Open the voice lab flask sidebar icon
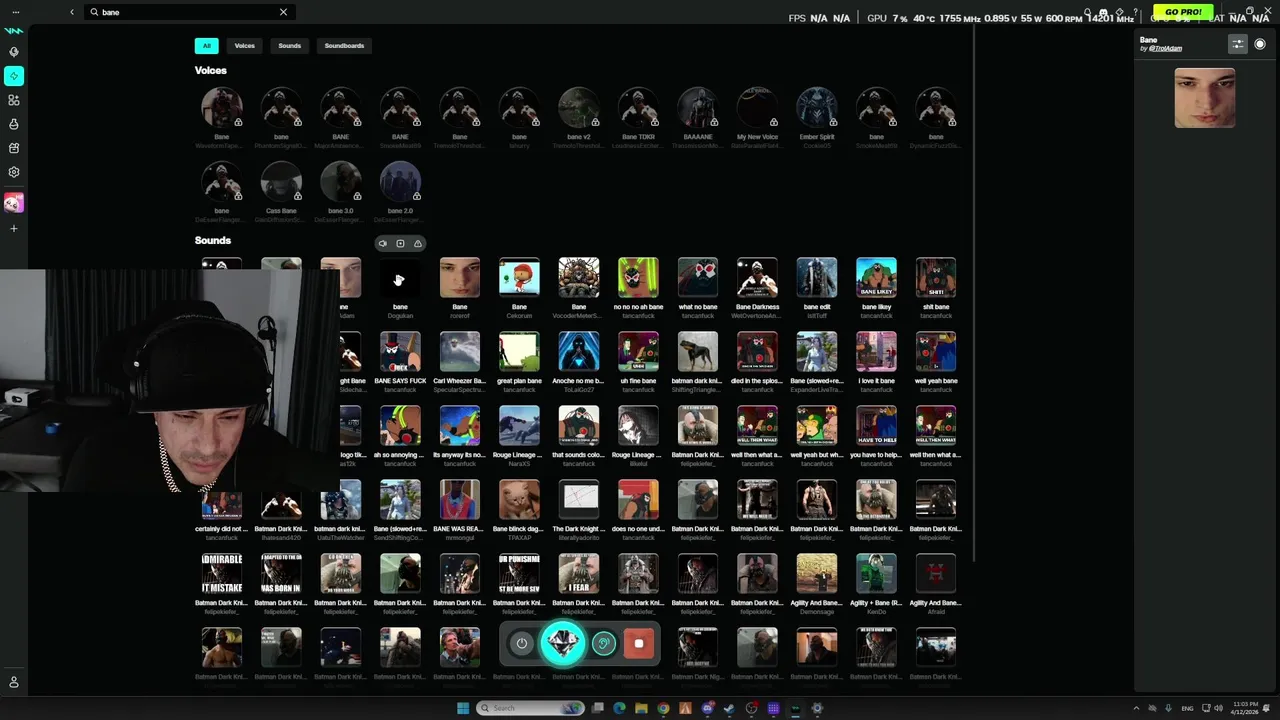 coord(14,124)
